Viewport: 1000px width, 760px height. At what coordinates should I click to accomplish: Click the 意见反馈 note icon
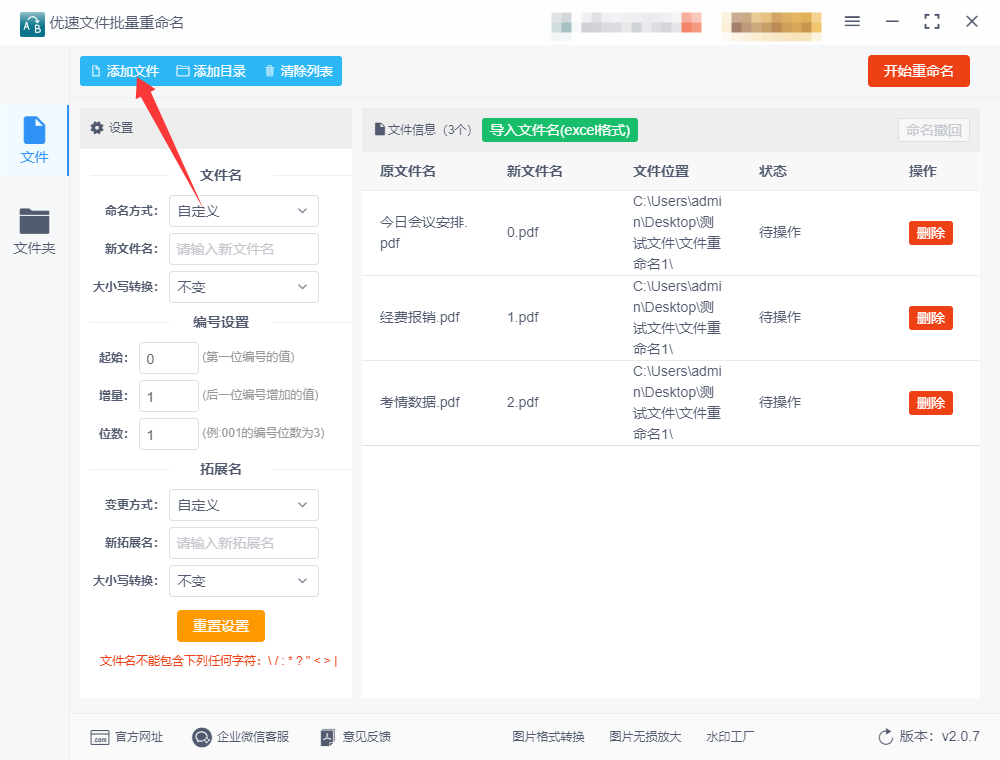(x=327, y=738)
